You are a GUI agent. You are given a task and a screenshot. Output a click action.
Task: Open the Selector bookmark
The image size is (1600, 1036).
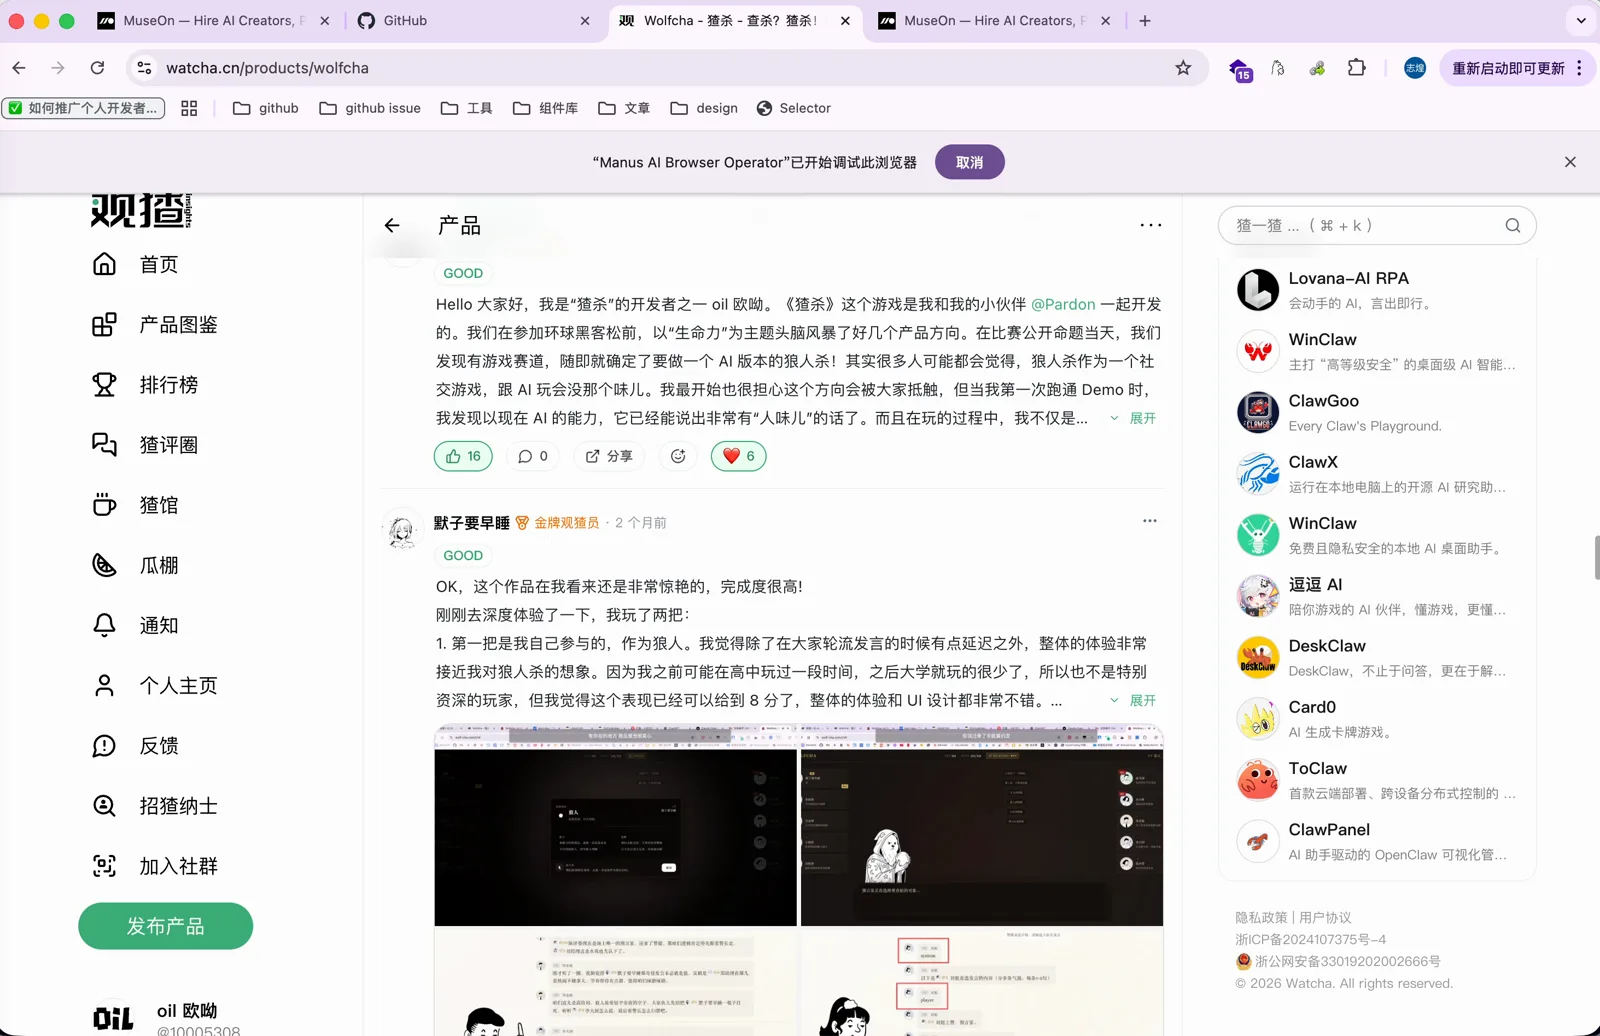click(x=794, y=108)
